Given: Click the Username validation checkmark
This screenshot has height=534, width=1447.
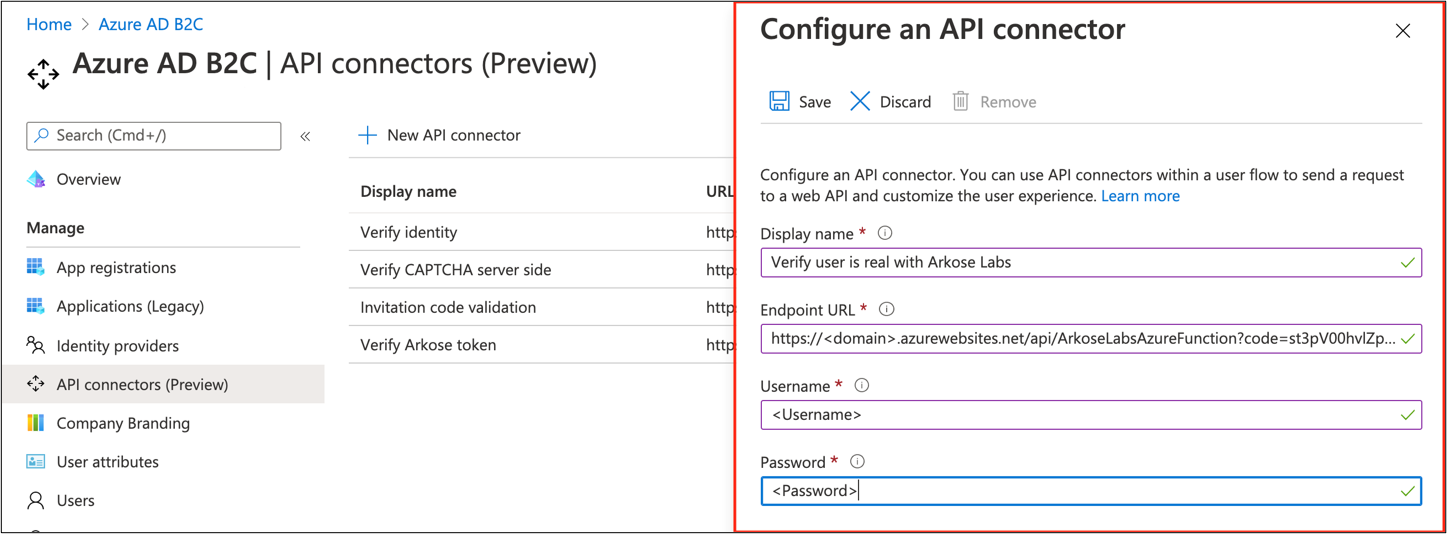Looking at the screenshot, I should point(1407,415).
